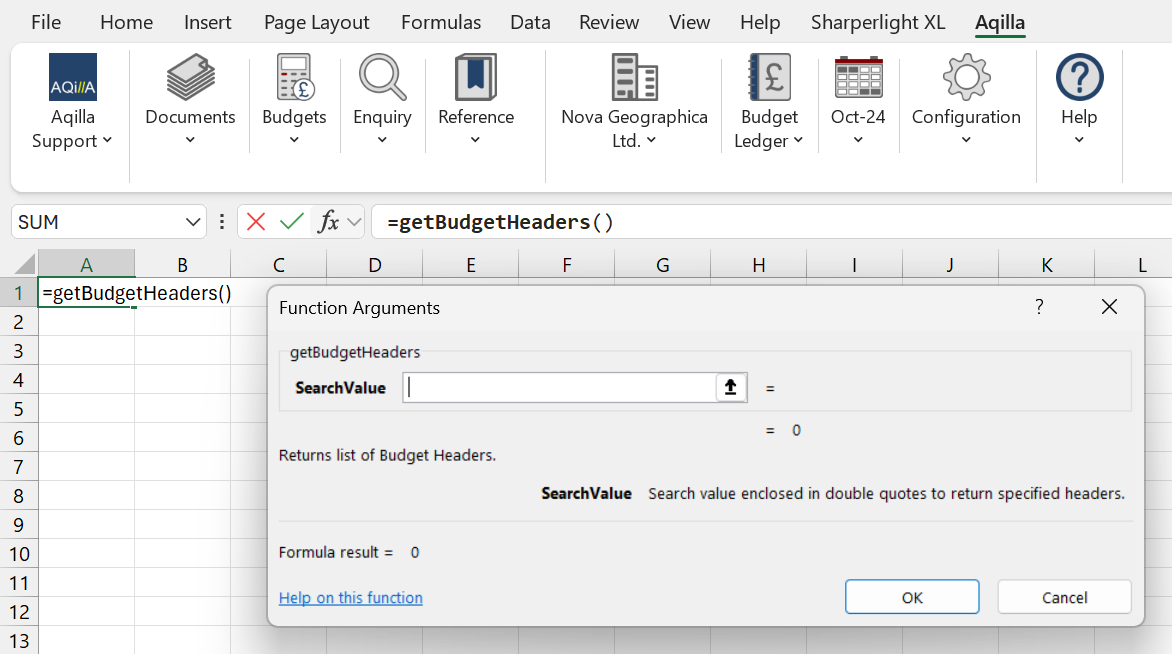Open the Sharperlight XL tab
Image resolution: width=1172 pixels, height=654 pixels.
[878, 22]
